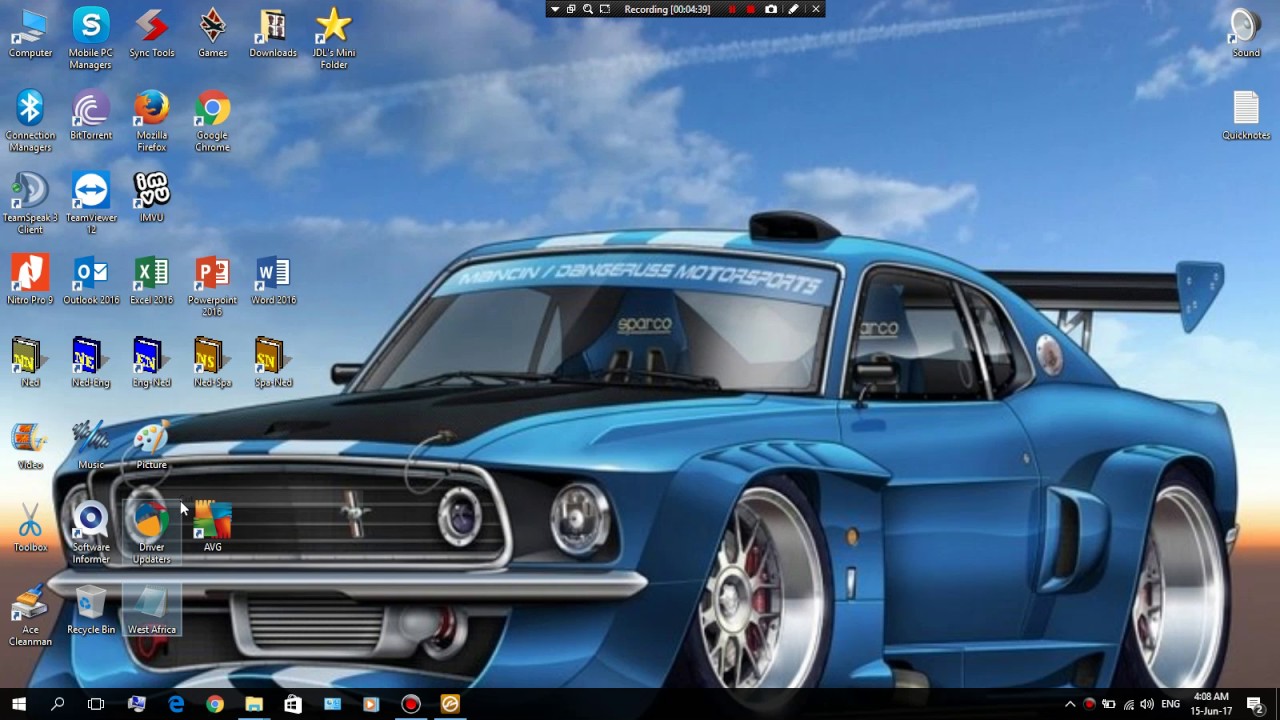Select the Google Chrome desktop shortcut
Screen dimensions: 1280x720
point(212,121)
